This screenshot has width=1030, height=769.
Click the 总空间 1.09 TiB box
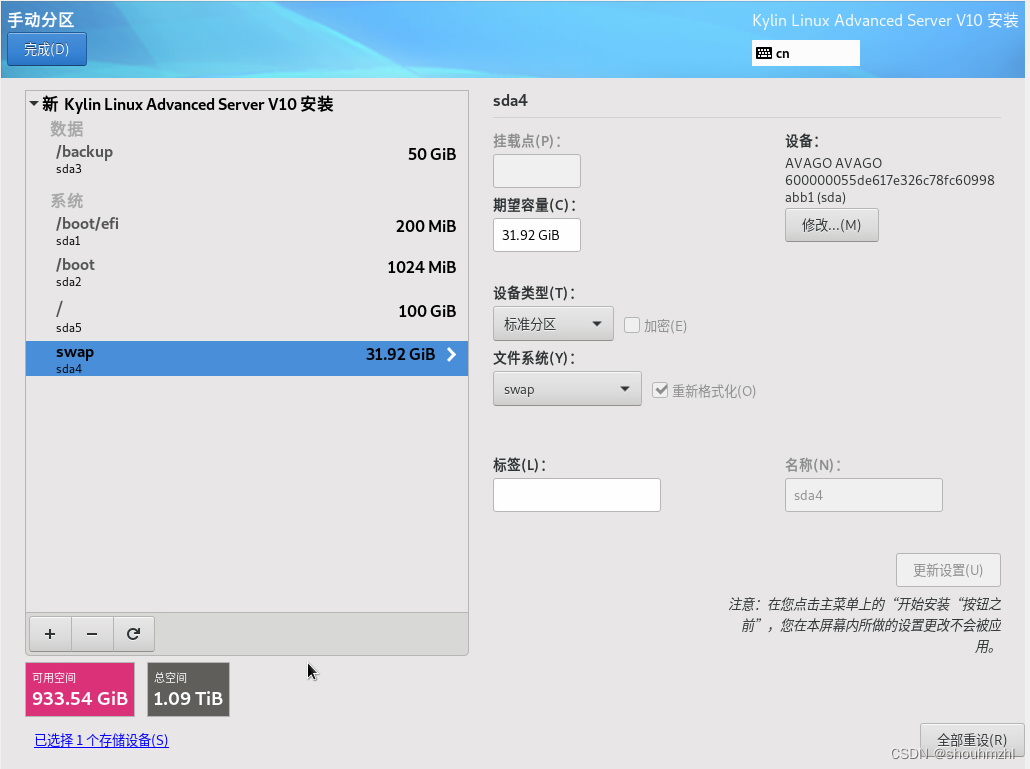(x=189, y=690)
